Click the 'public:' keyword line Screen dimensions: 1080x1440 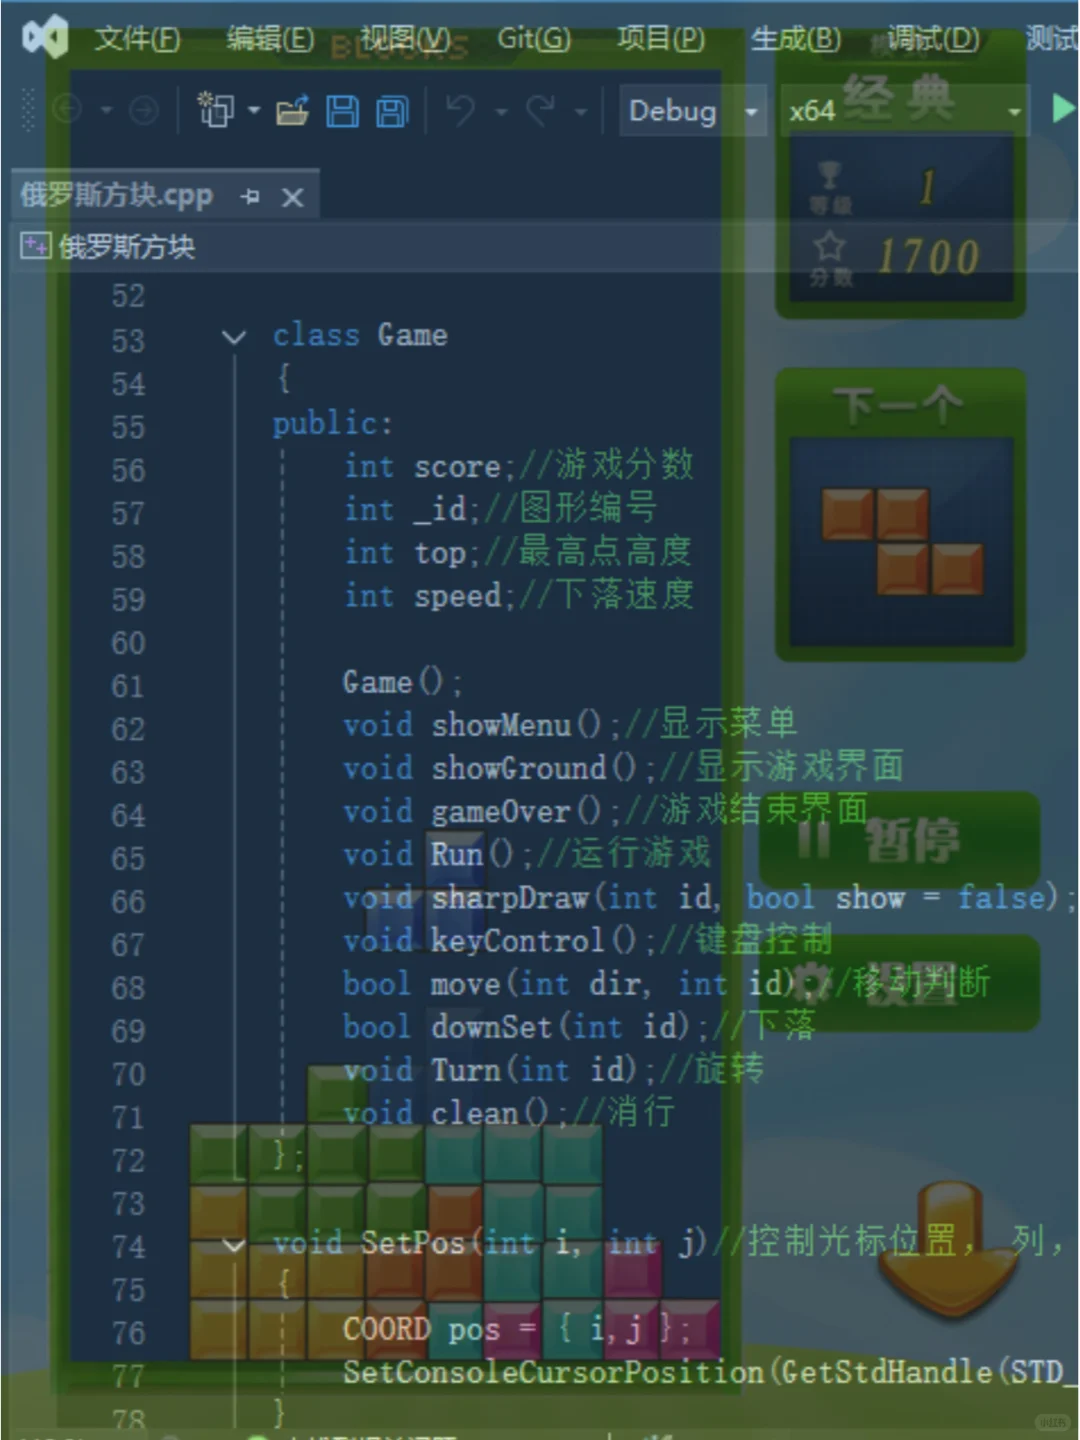[332, 423]
